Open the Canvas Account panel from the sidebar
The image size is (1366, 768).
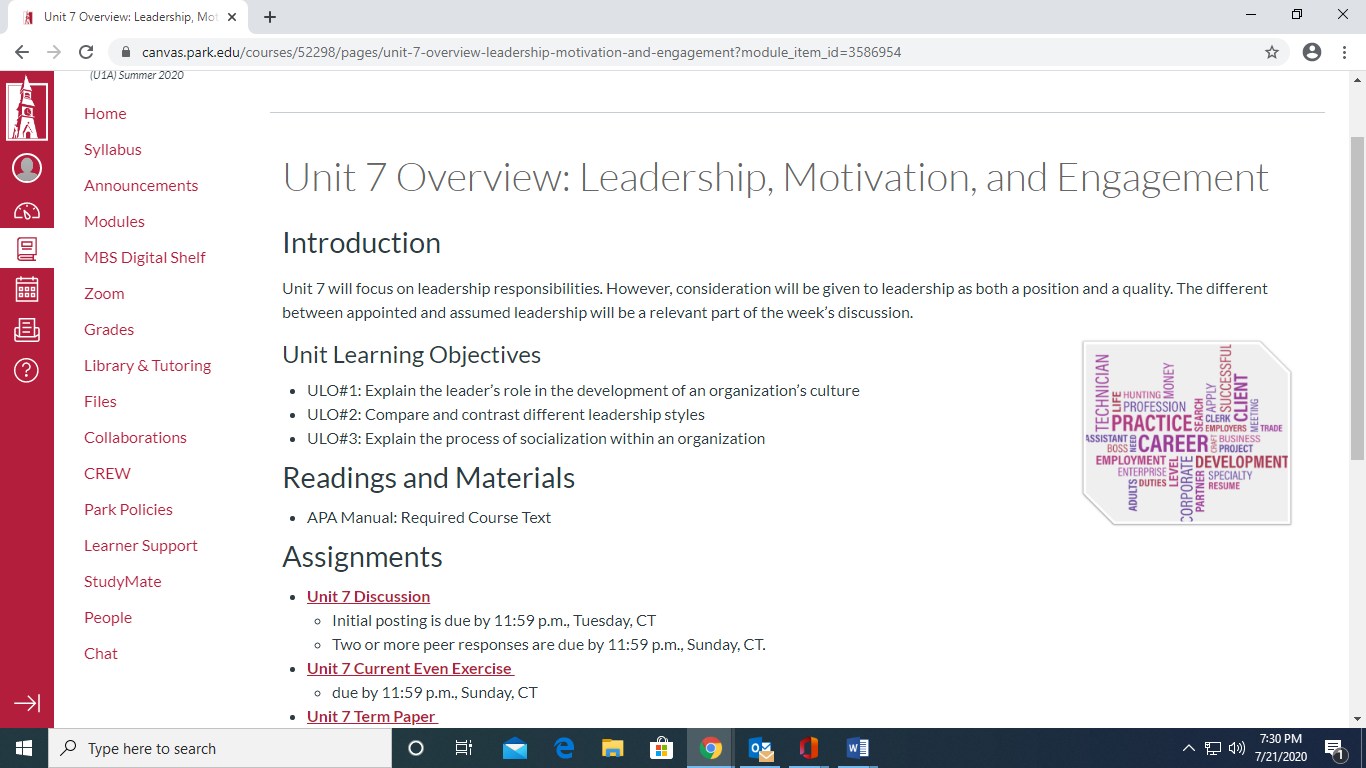tap(27, 168)
